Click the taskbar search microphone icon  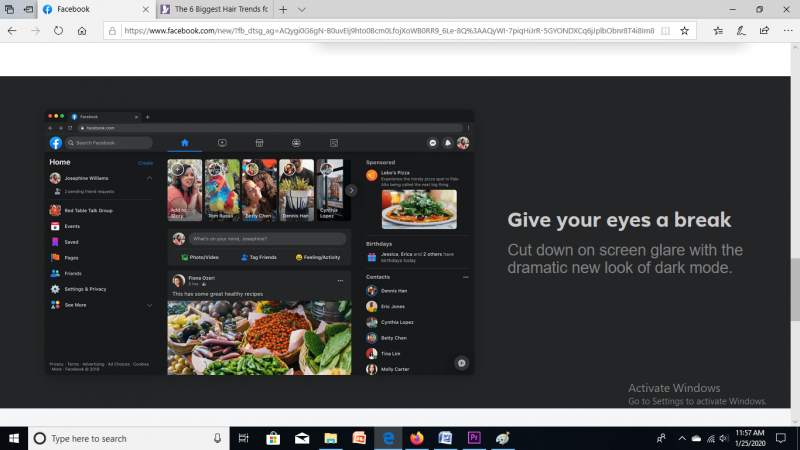tap(217, 438)
